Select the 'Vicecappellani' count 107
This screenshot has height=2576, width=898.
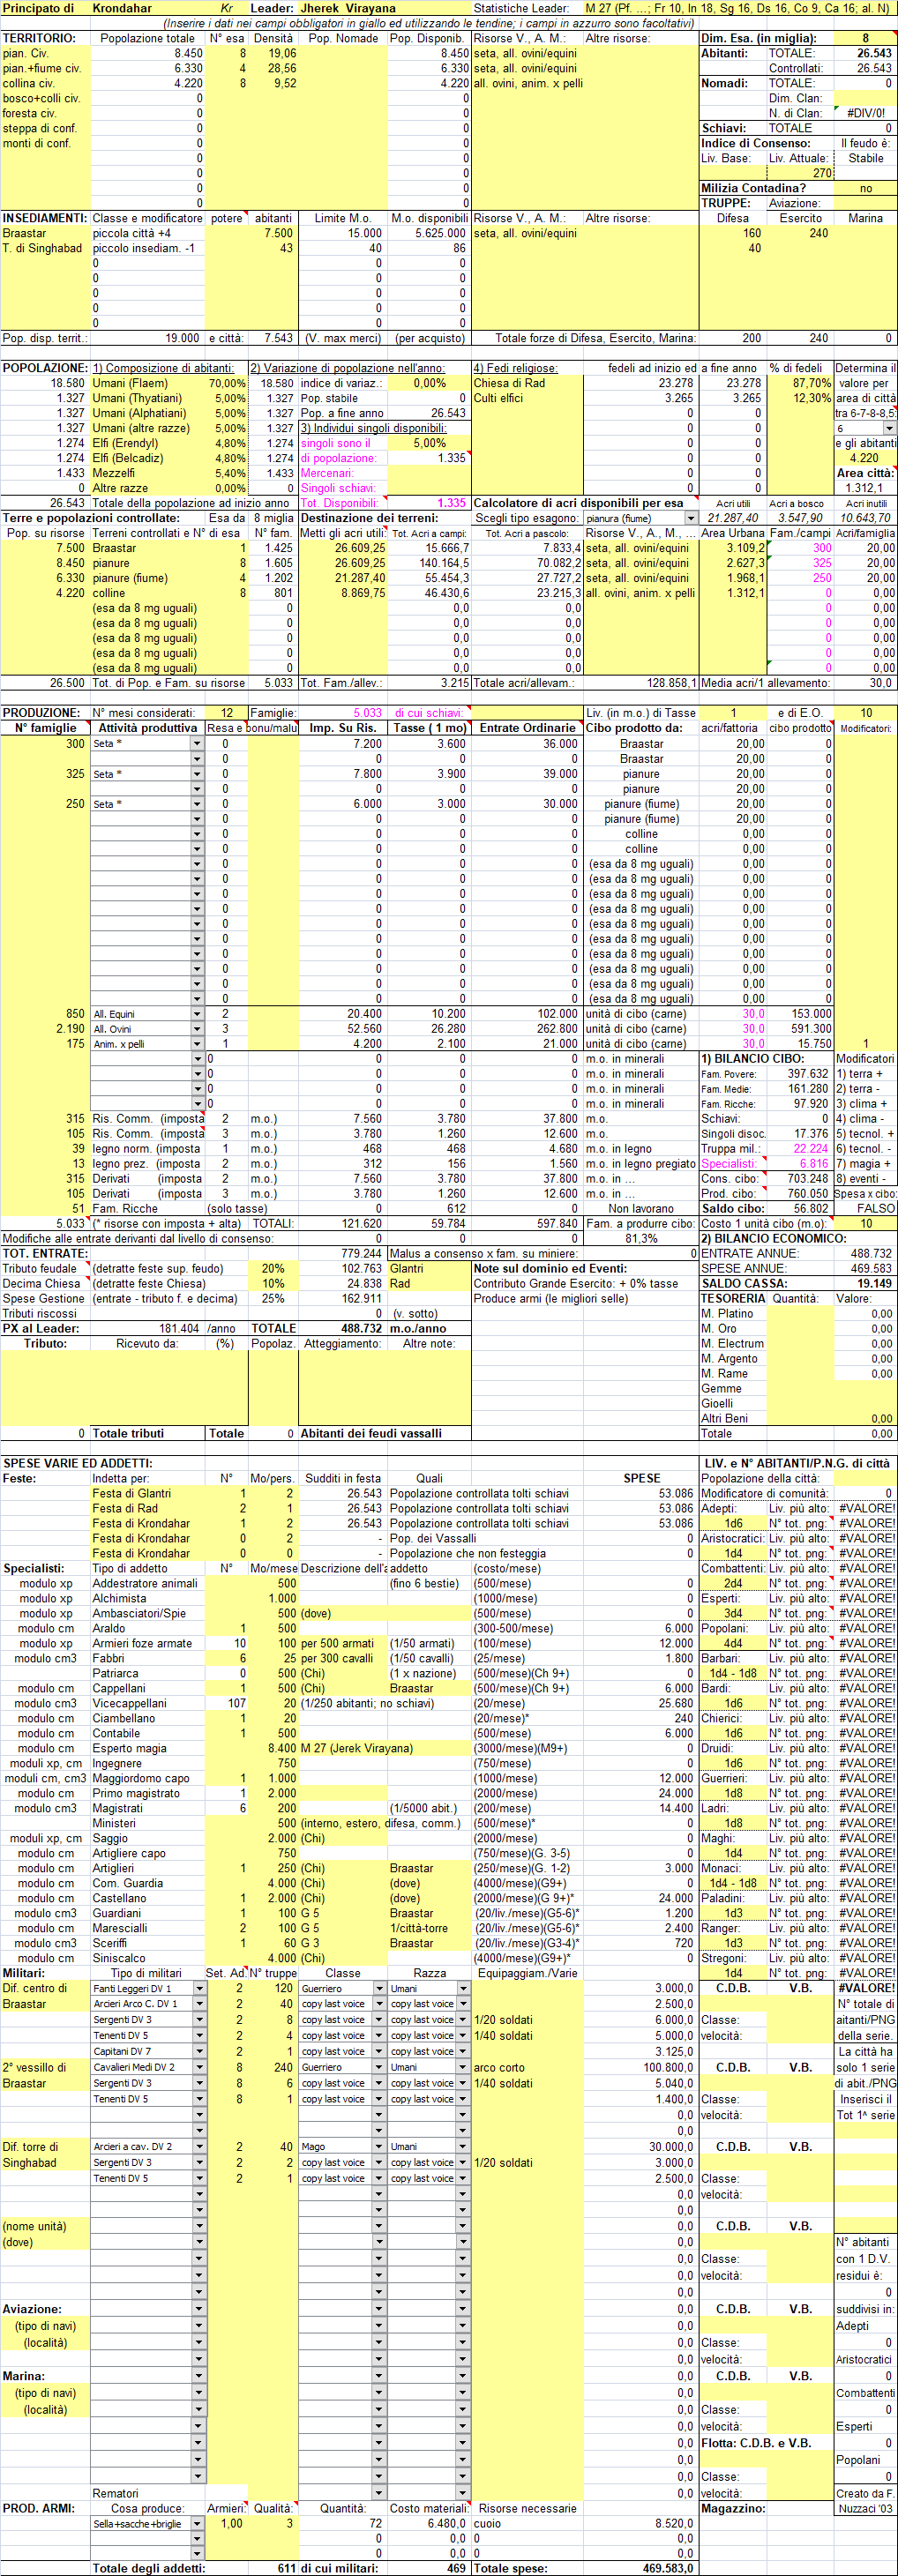coord(227,1703)
